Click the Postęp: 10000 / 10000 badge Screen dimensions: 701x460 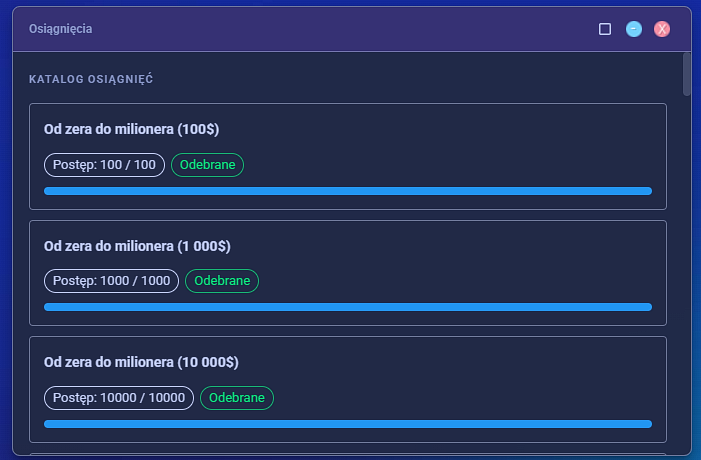pyautogui.click(x=119, y=398)
